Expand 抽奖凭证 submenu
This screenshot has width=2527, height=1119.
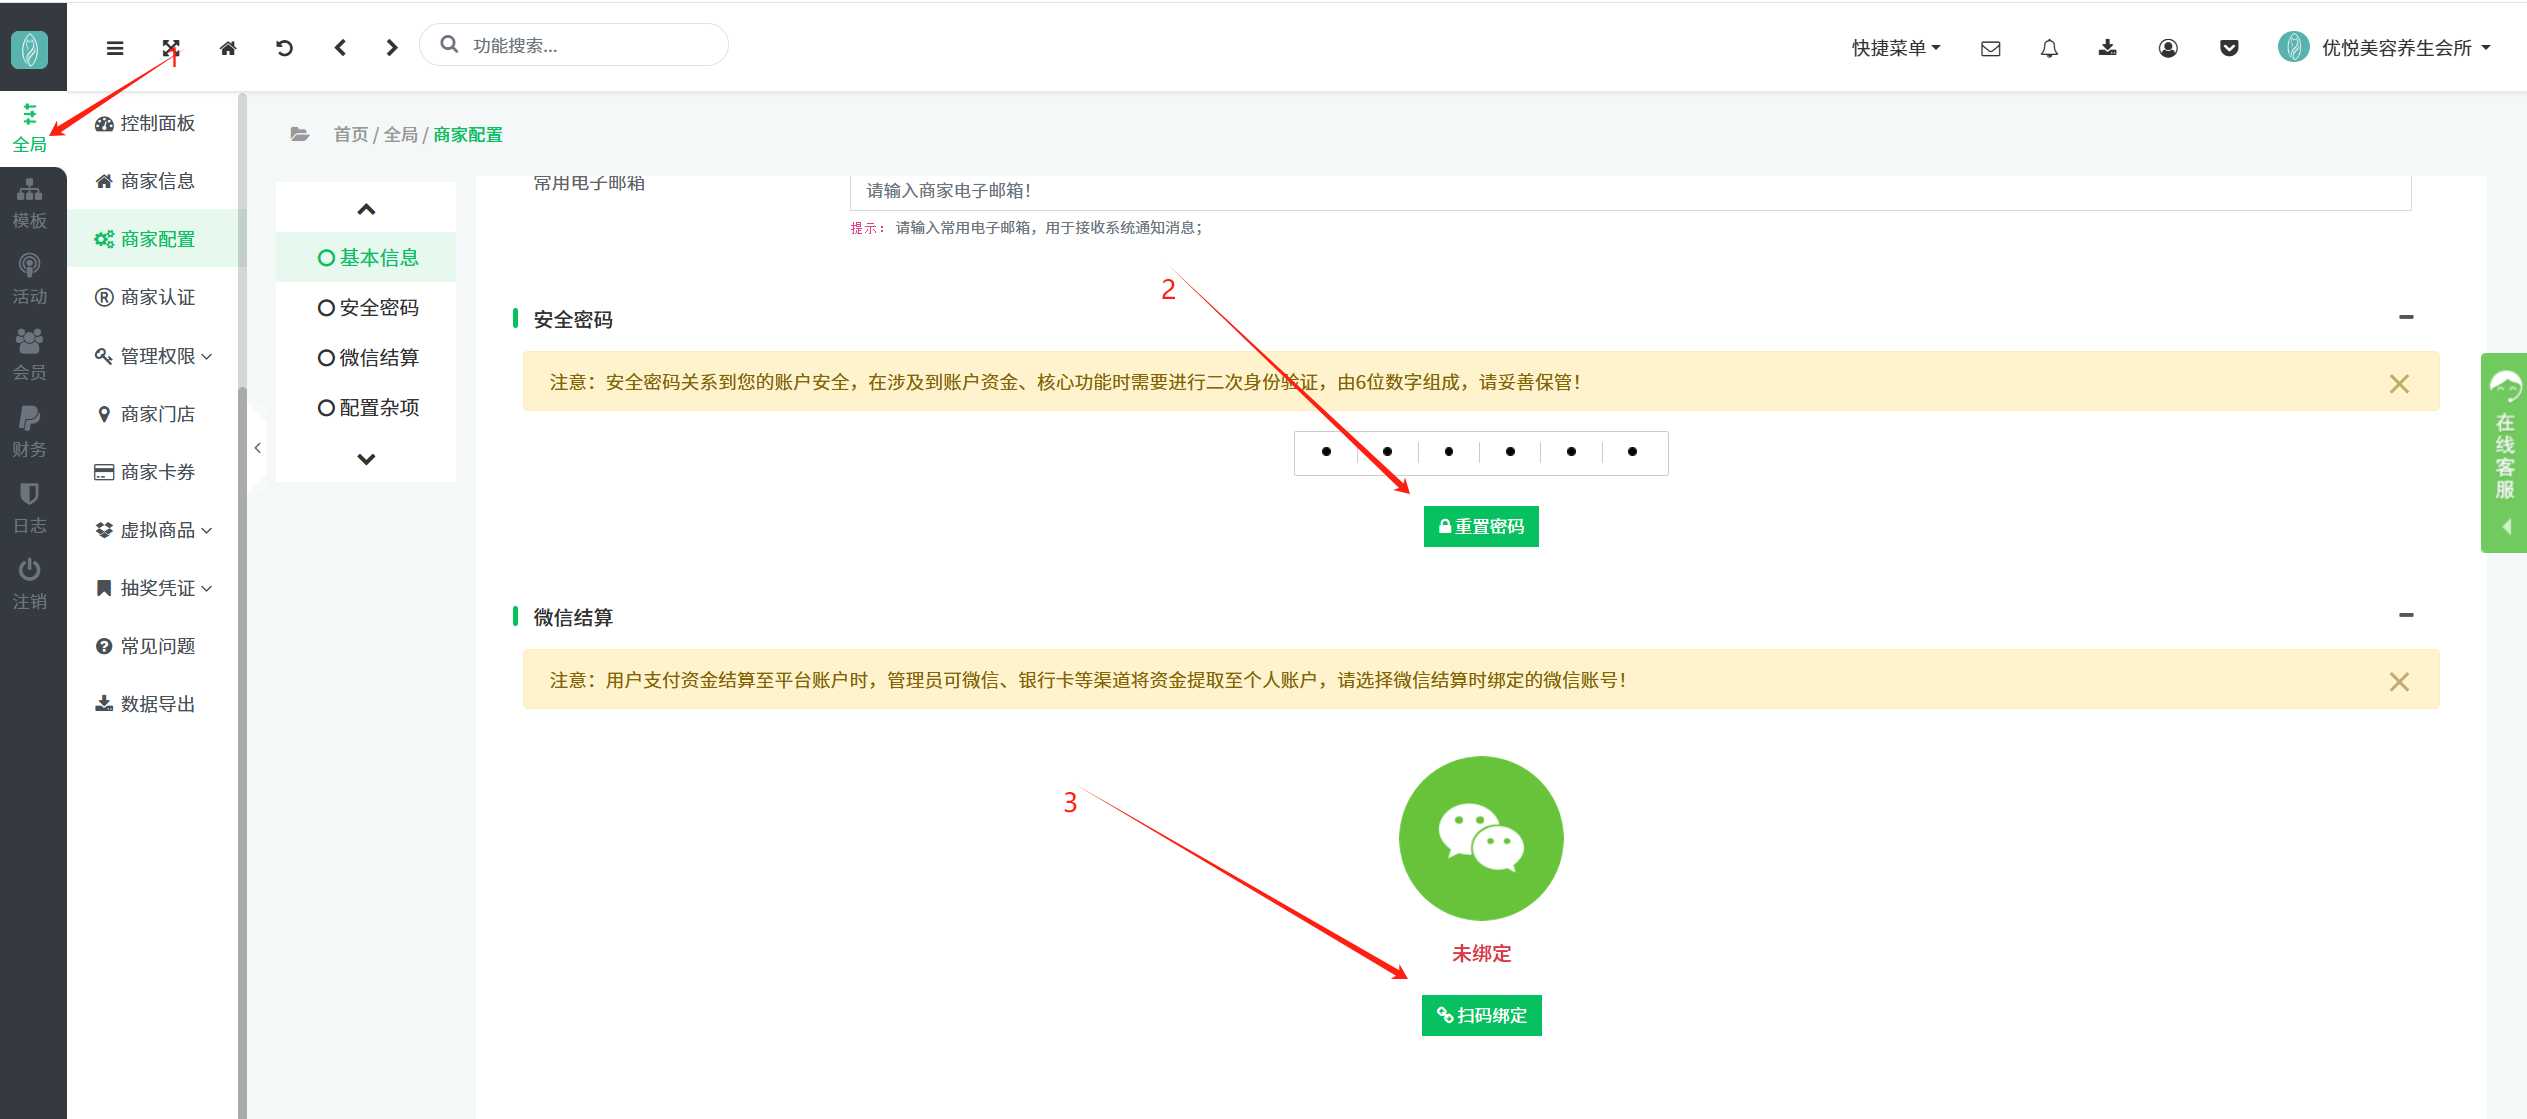point(153,588)
